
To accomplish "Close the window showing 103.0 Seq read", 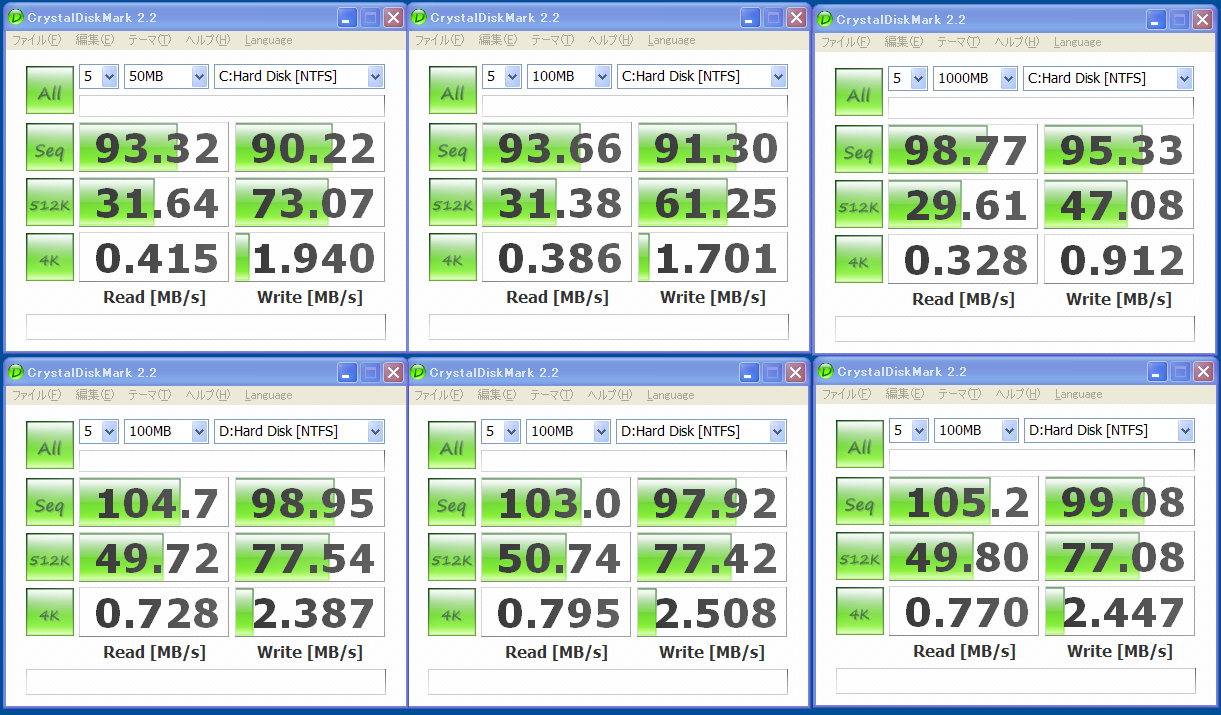I will (x=795, y=372).
